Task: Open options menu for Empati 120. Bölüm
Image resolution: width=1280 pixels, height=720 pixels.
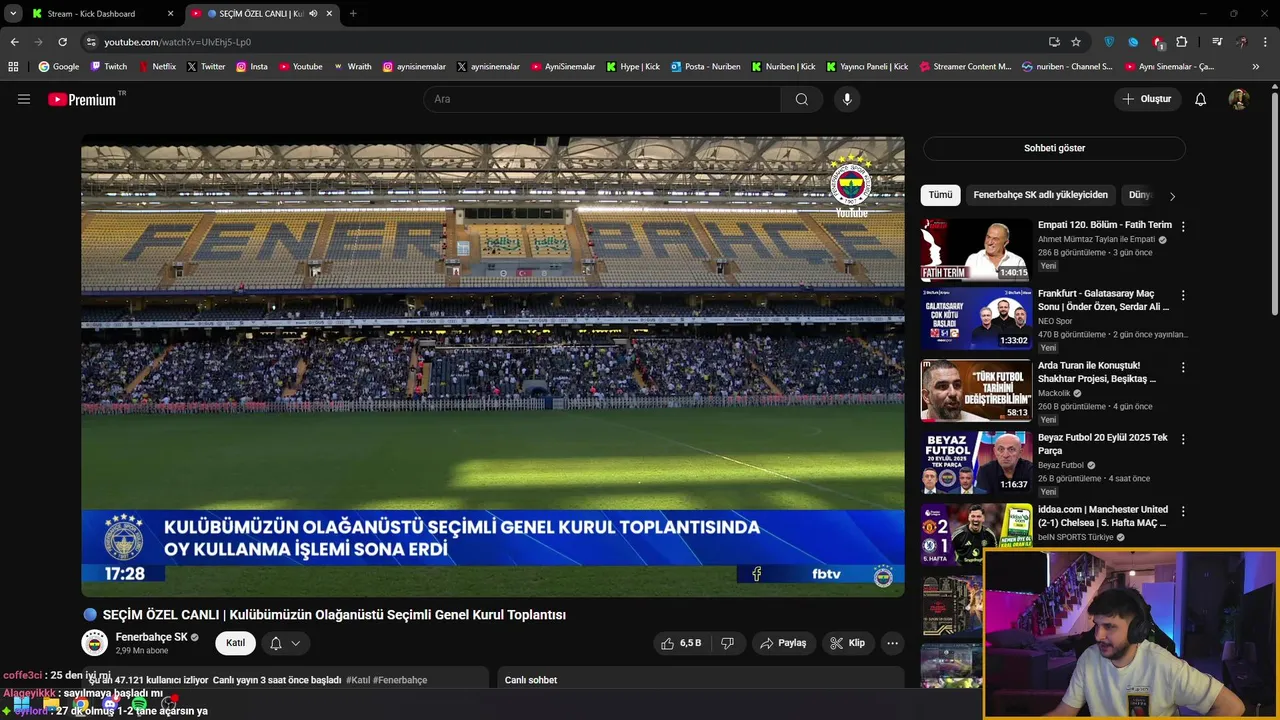Action: (1183, 227)
